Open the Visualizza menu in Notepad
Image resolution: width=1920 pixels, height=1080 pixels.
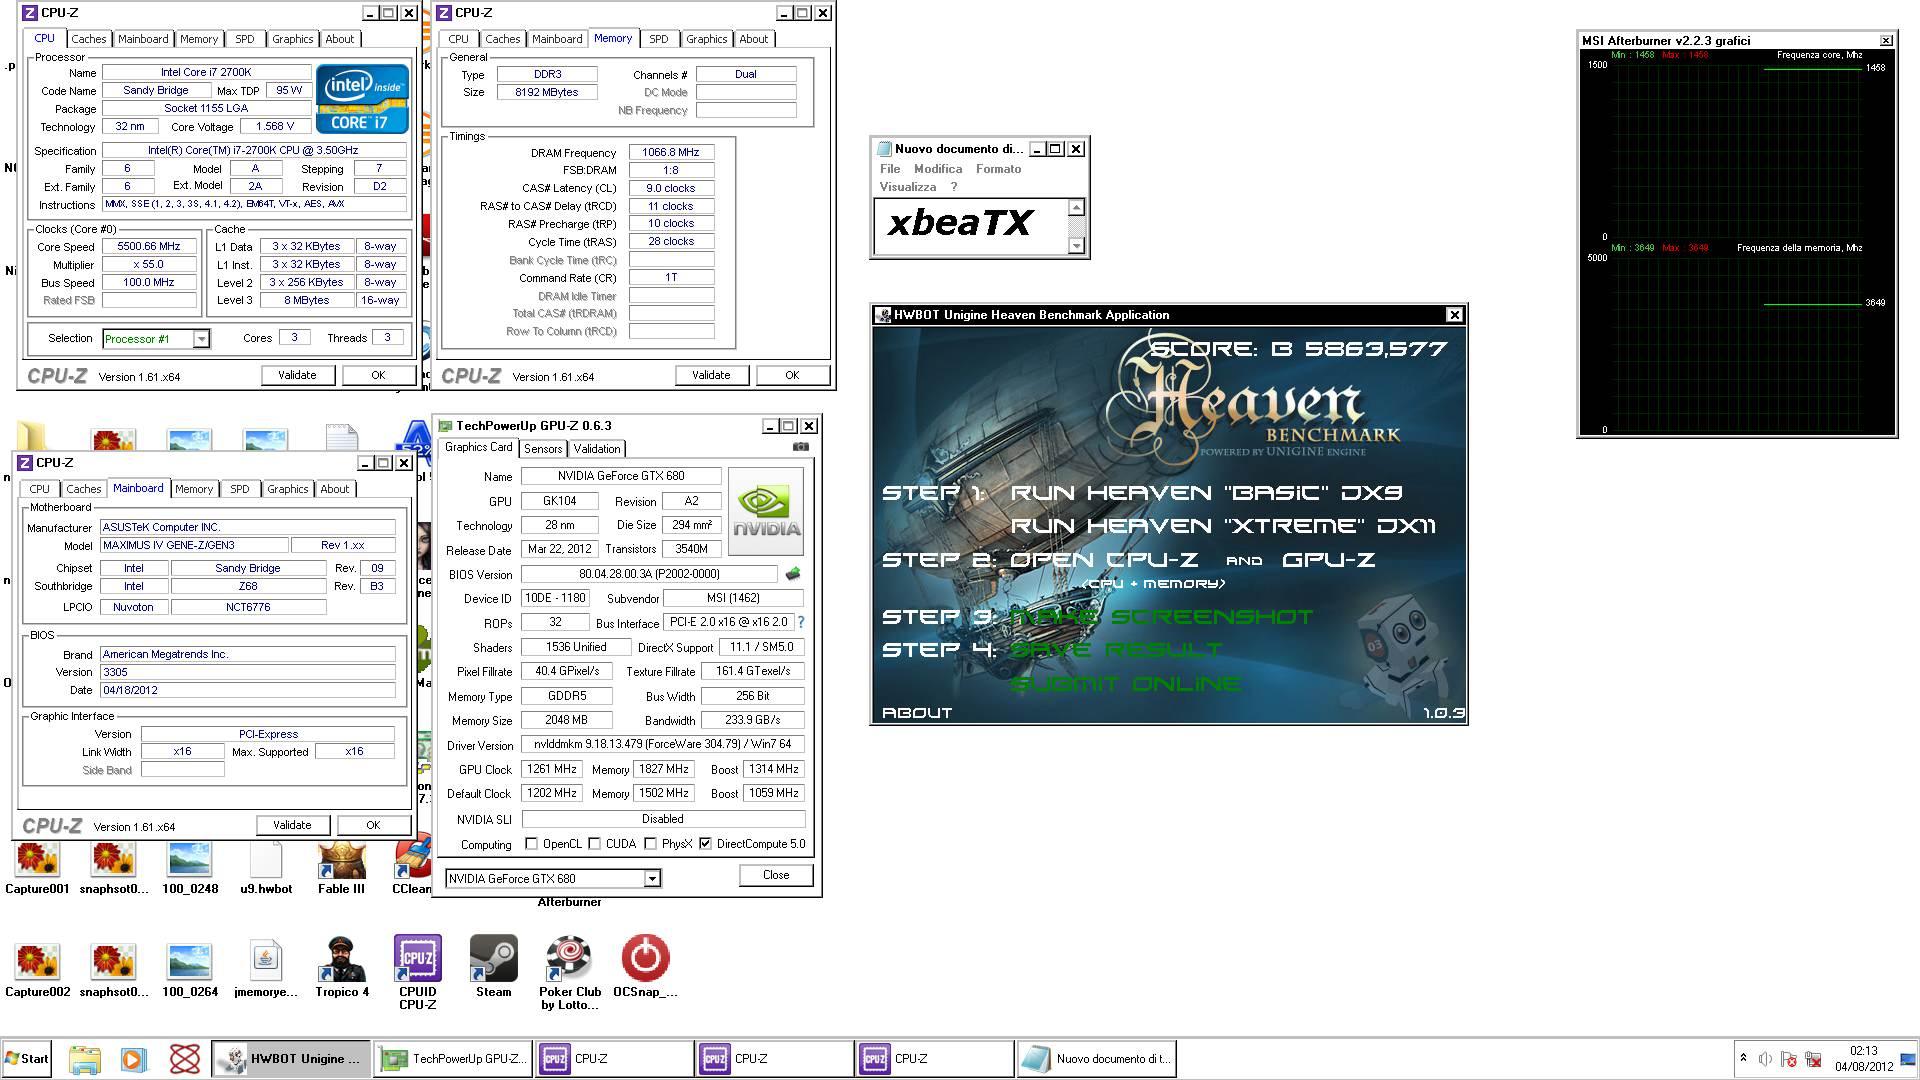[908, 187]
